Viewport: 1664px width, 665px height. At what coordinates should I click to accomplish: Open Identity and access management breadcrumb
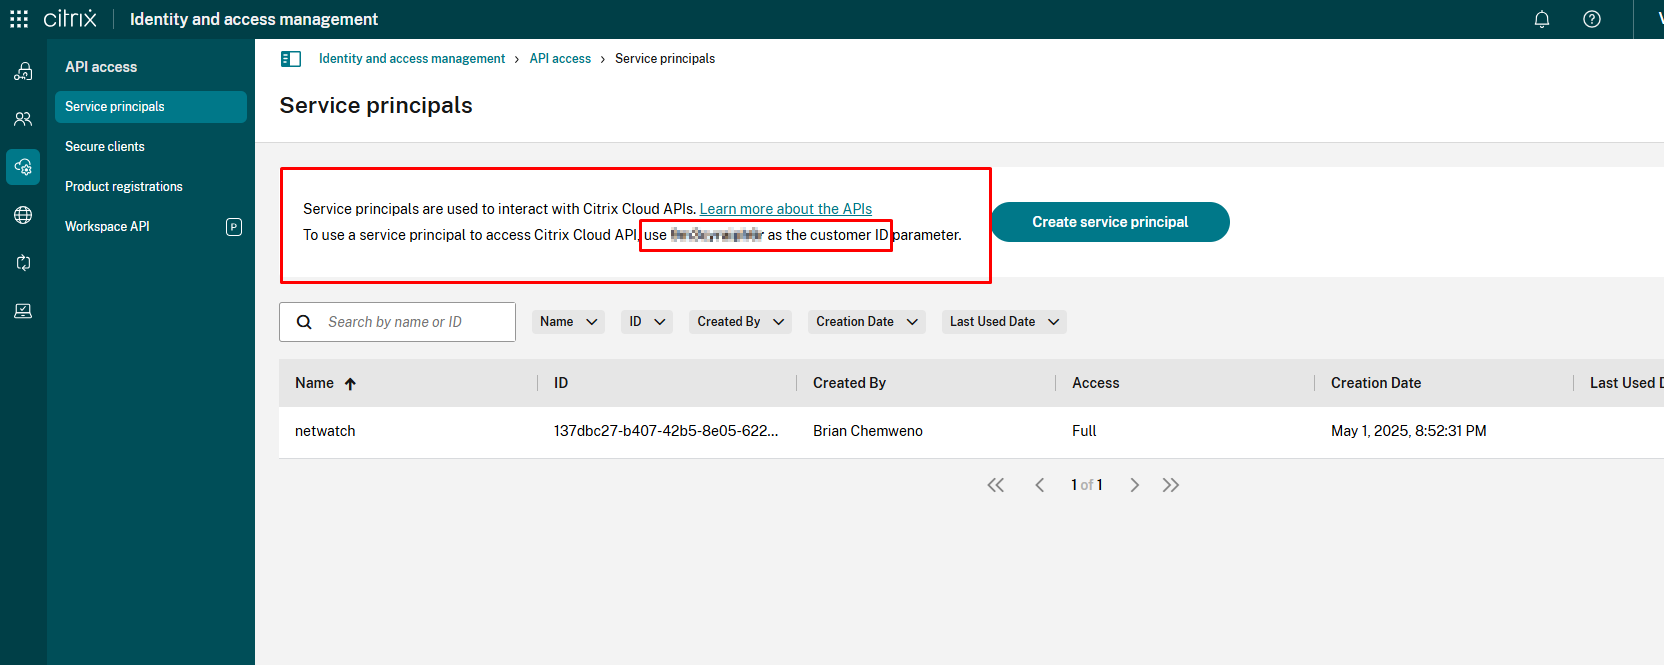(412, 59)
